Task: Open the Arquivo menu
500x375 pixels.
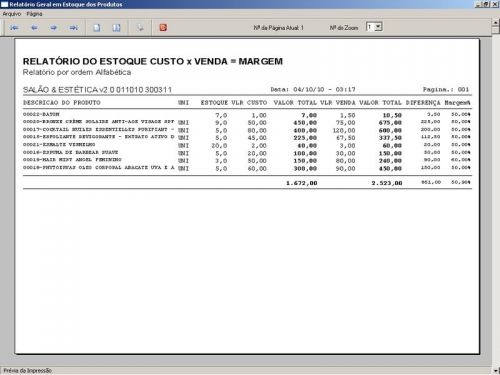Action: 12,14
